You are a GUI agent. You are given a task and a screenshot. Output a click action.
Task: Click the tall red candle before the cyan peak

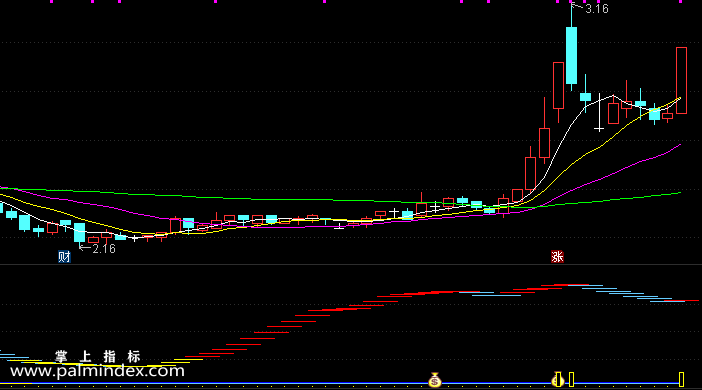[558, 86]
